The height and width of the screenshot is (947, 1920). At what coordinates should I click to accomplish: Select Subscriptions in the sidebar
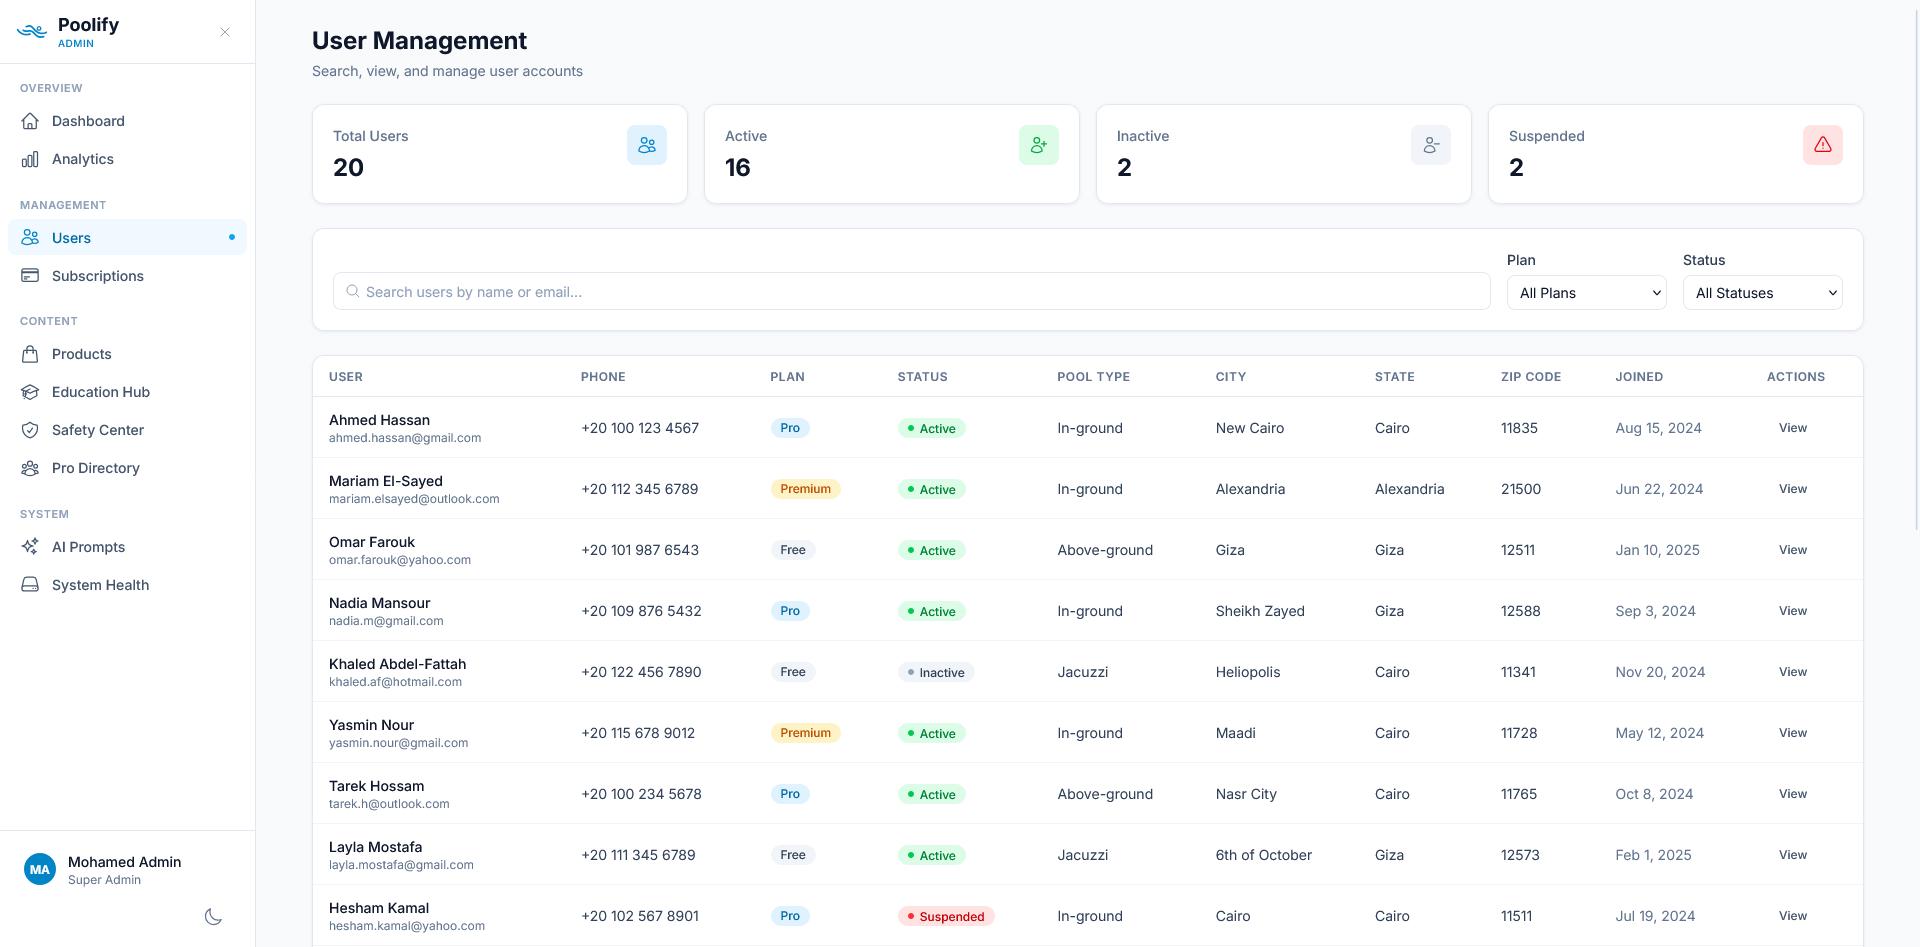(x=127, y=276)
